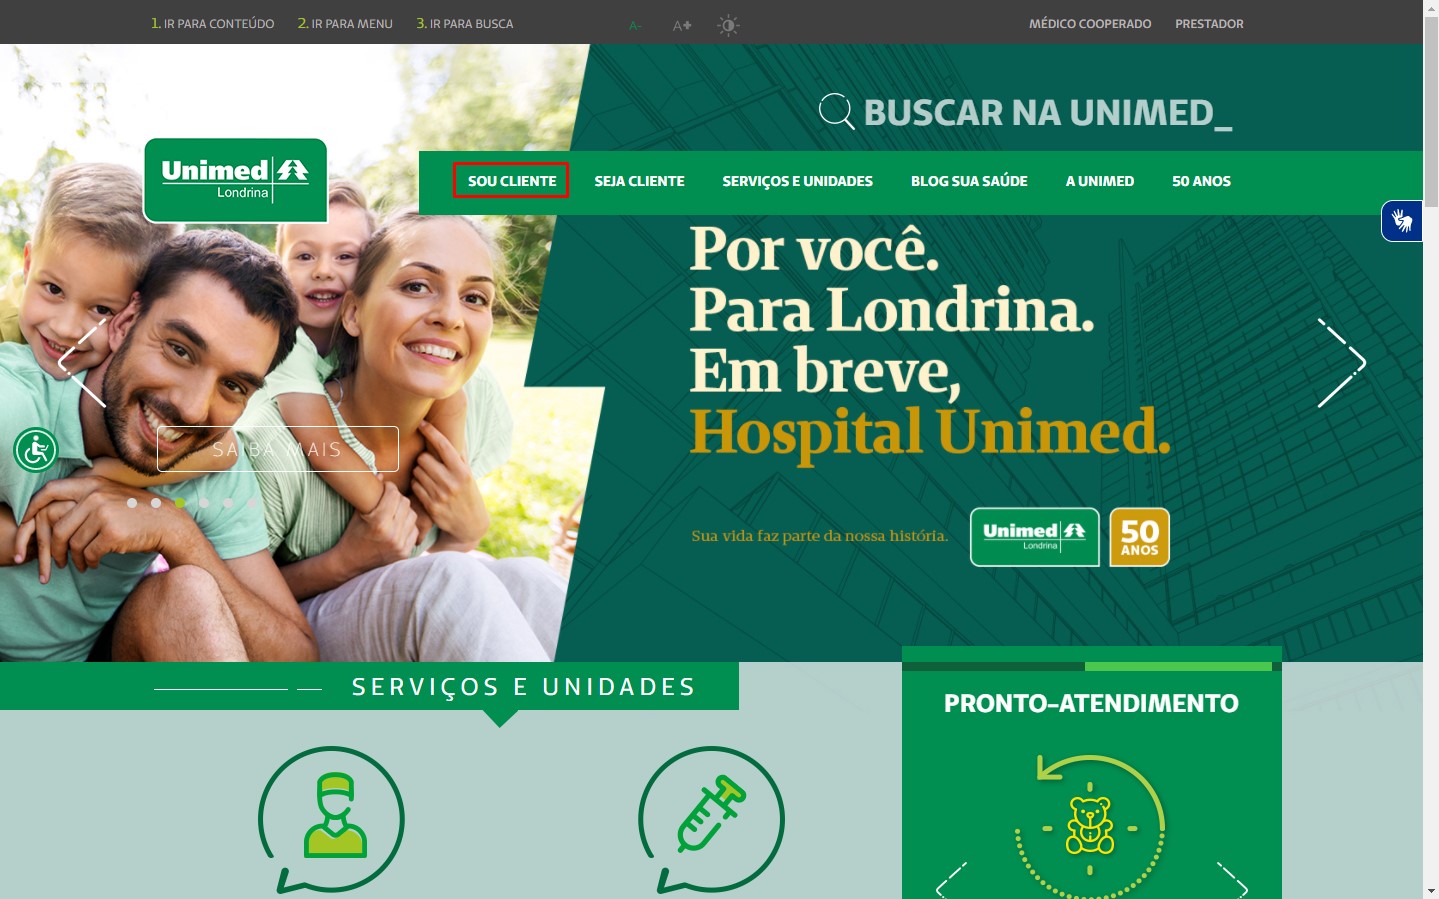Go to next banner slide arrow
This screenshot has width=1439, height=899.
coord(1342,362)
